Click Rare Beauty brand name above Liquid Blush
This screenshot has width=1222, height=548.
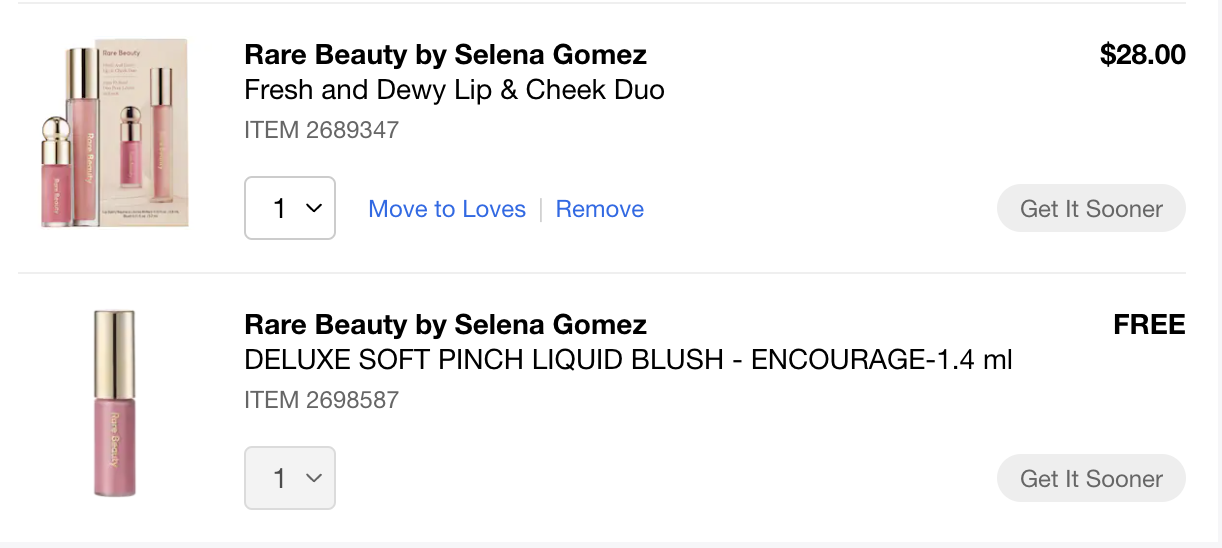445,324
